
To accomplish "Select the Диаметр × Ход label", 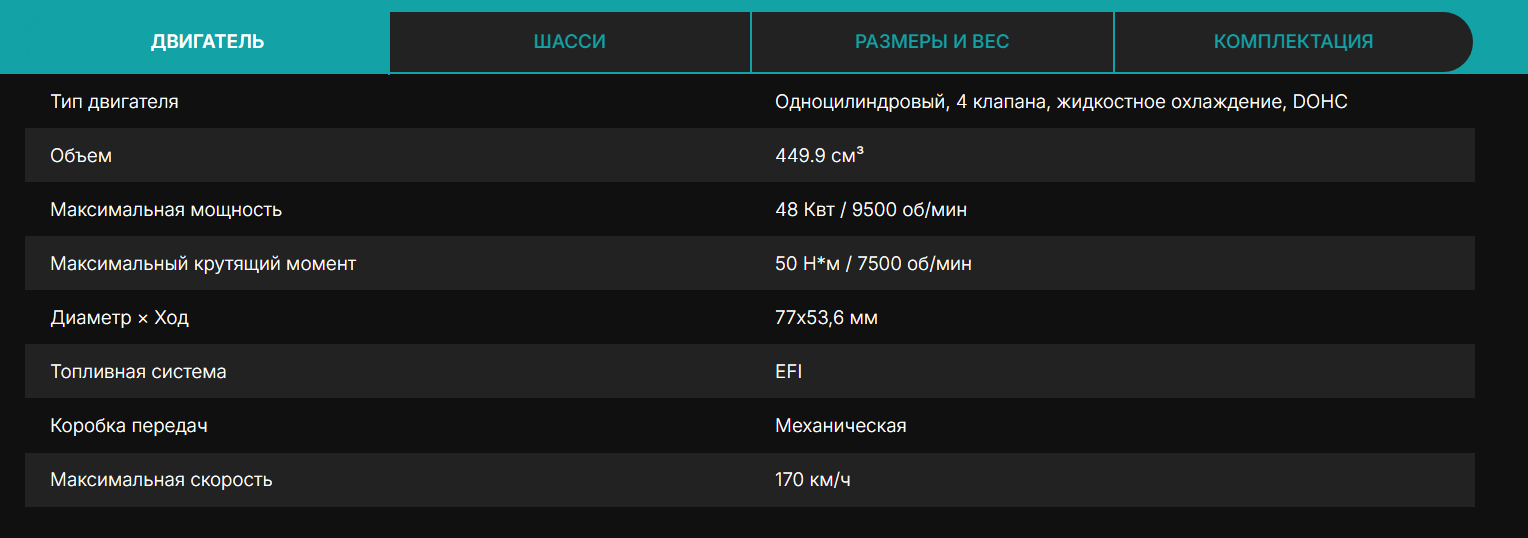I will [x=119, y=318].
